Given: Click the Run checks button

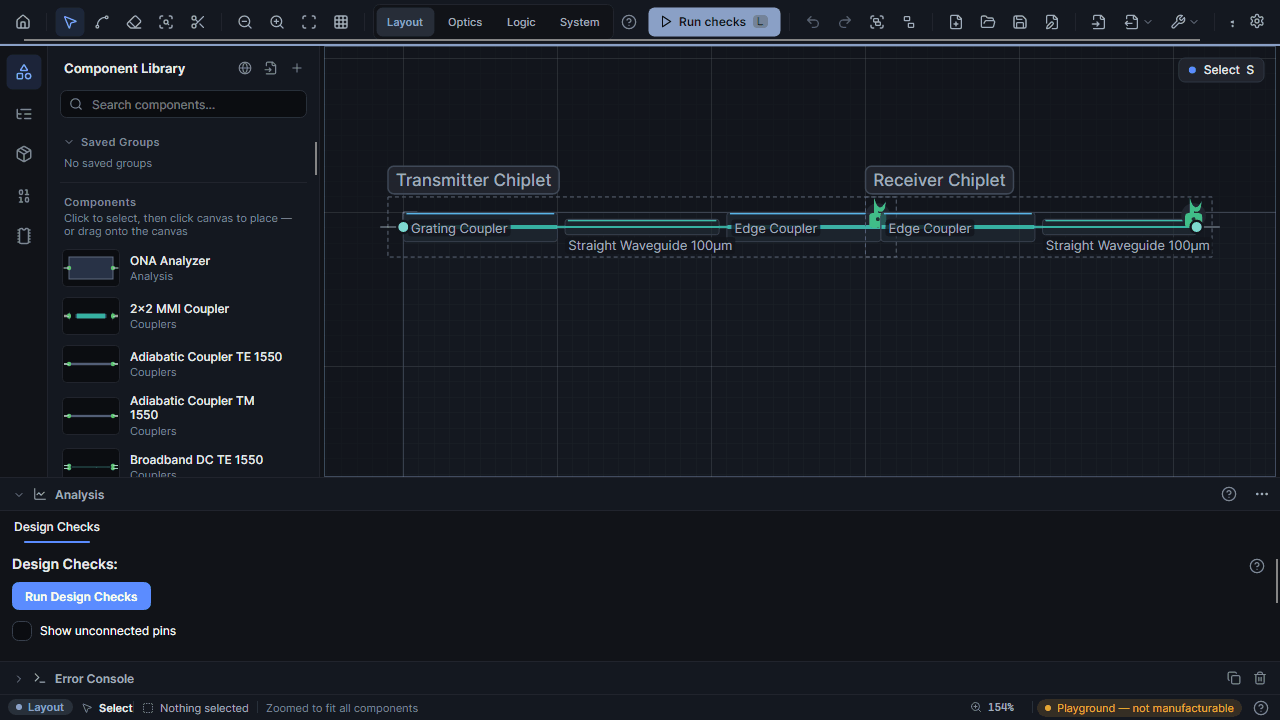Looking at the screenshot, I should 714,22.
